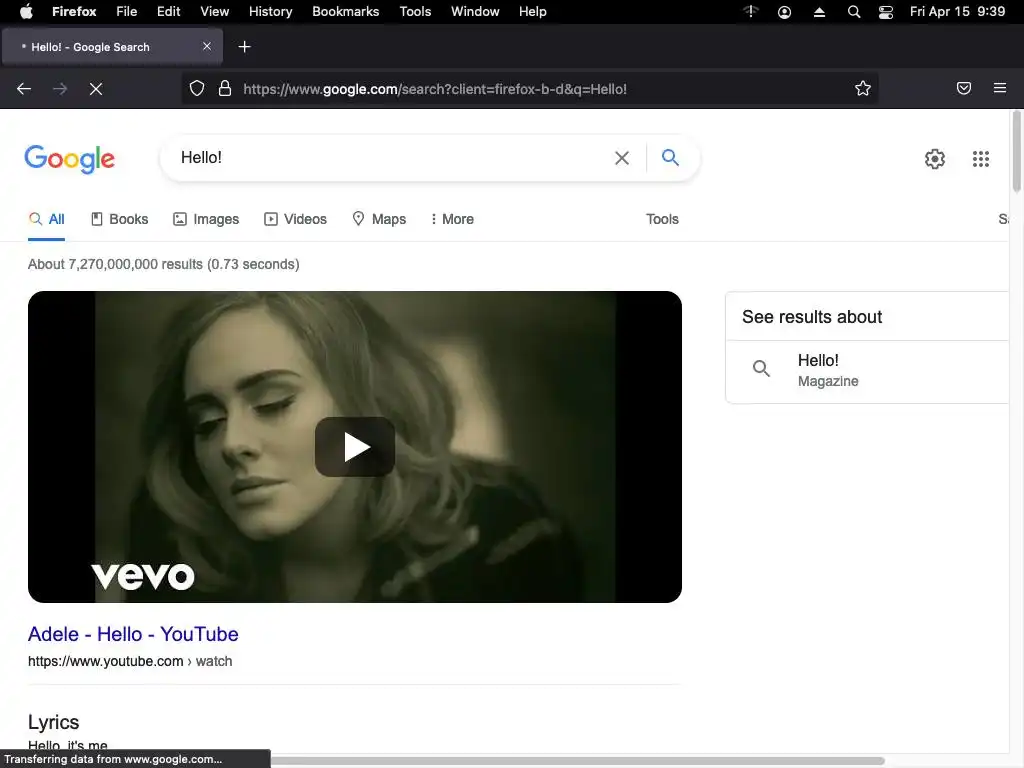Open the Tools menu in menu bar
The height and width of the screenshot is (768, 1024).
415,12
